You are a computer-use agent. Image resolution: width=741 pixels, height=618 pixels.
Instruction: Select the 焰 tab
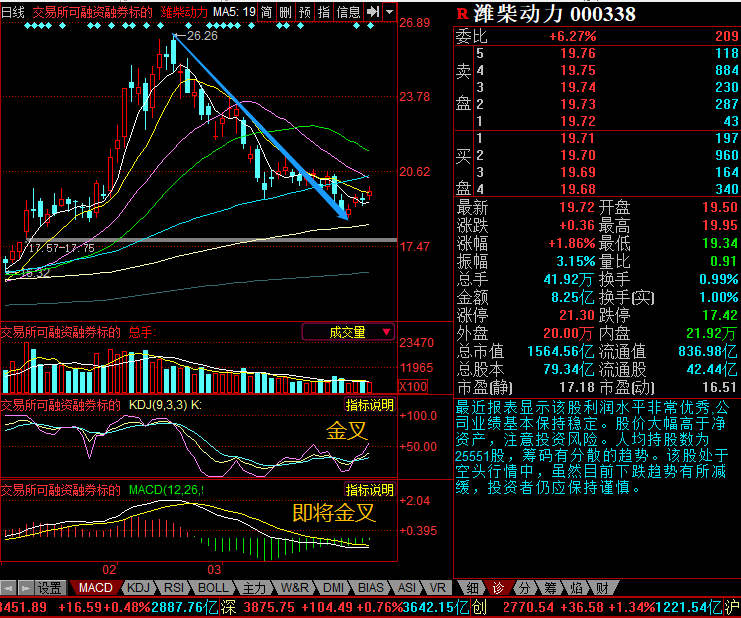point(576,588)
